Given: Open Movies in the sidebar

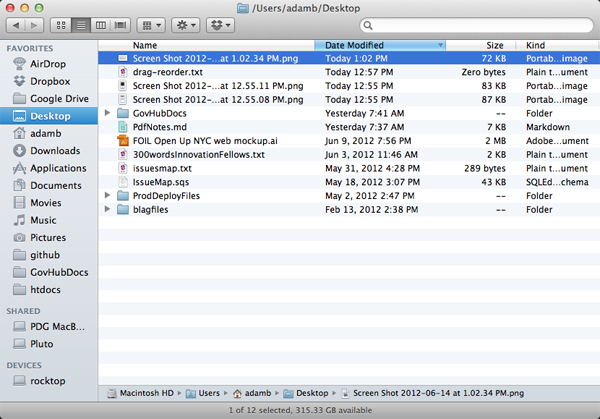Looking at the screenshot, I should click(x=49, y=203).
